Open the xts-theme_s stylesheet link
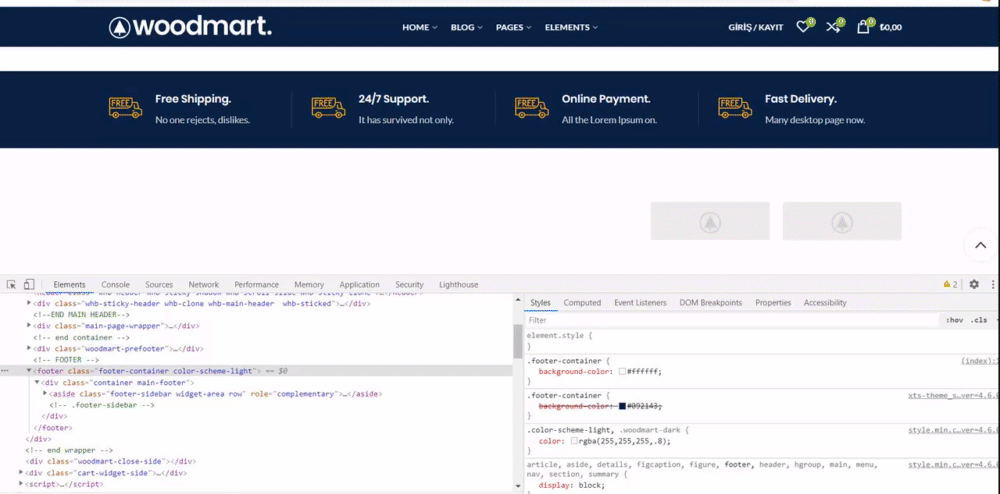The width and height of the screenshot is (1000, 494). 952,395
